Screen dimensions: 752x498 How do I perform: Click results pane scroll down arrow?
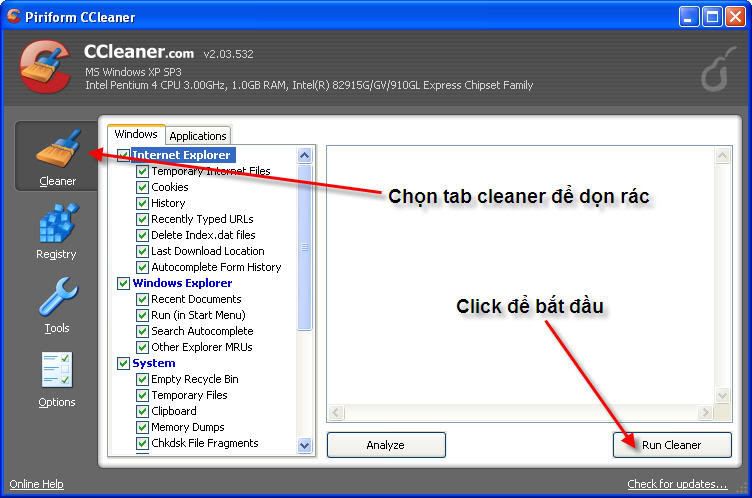(722, 396)
